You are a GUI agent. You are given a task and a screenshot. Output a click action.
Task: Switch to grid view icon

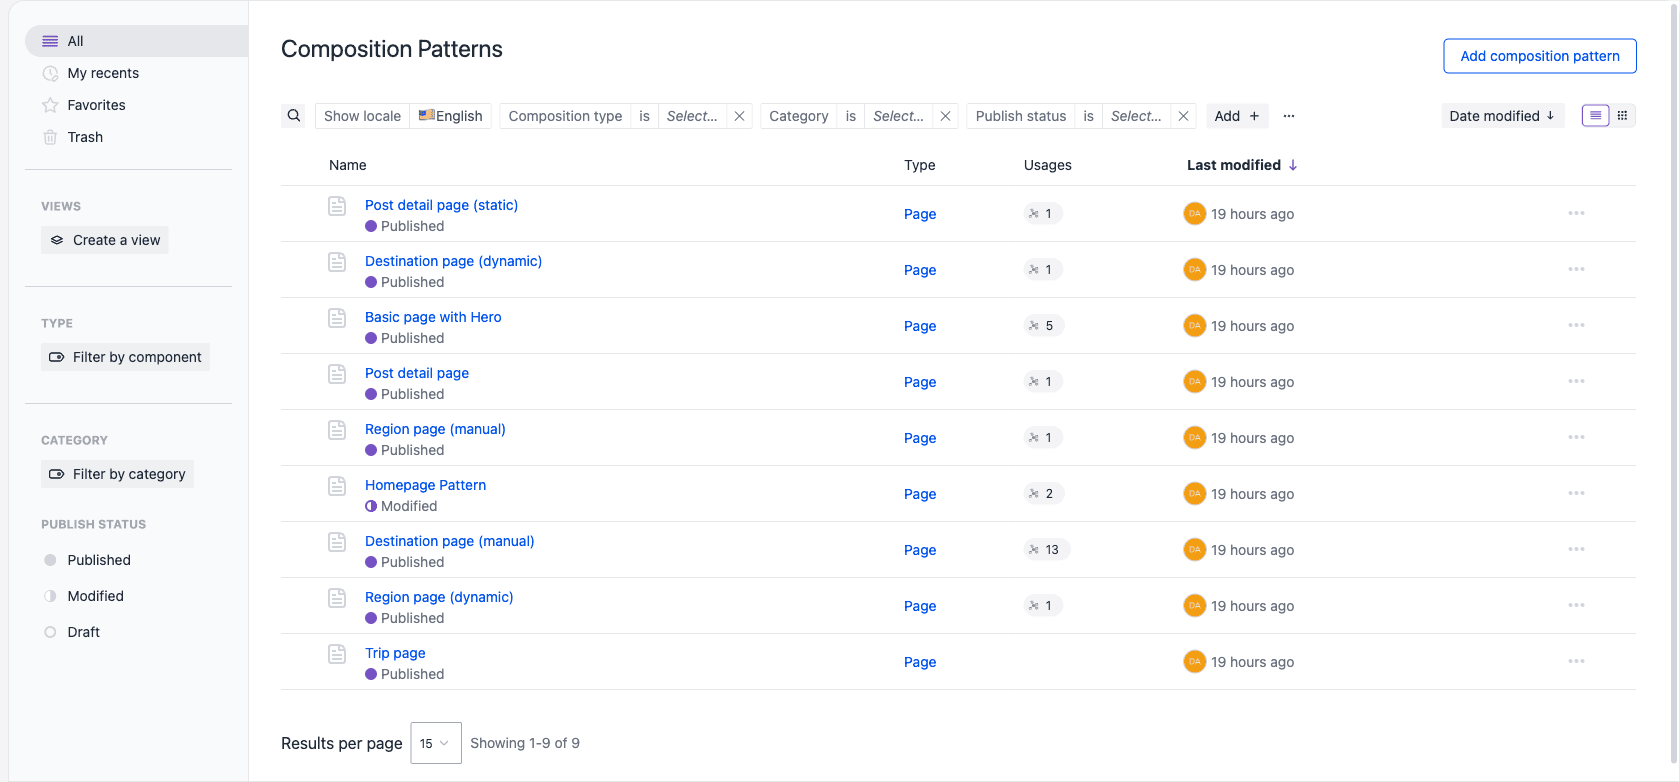(x=1623, y=116)
